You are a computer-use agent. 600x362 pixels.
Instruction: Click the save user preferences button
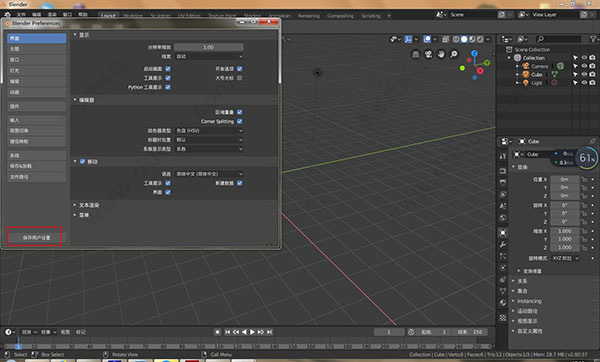click(36, 238)
